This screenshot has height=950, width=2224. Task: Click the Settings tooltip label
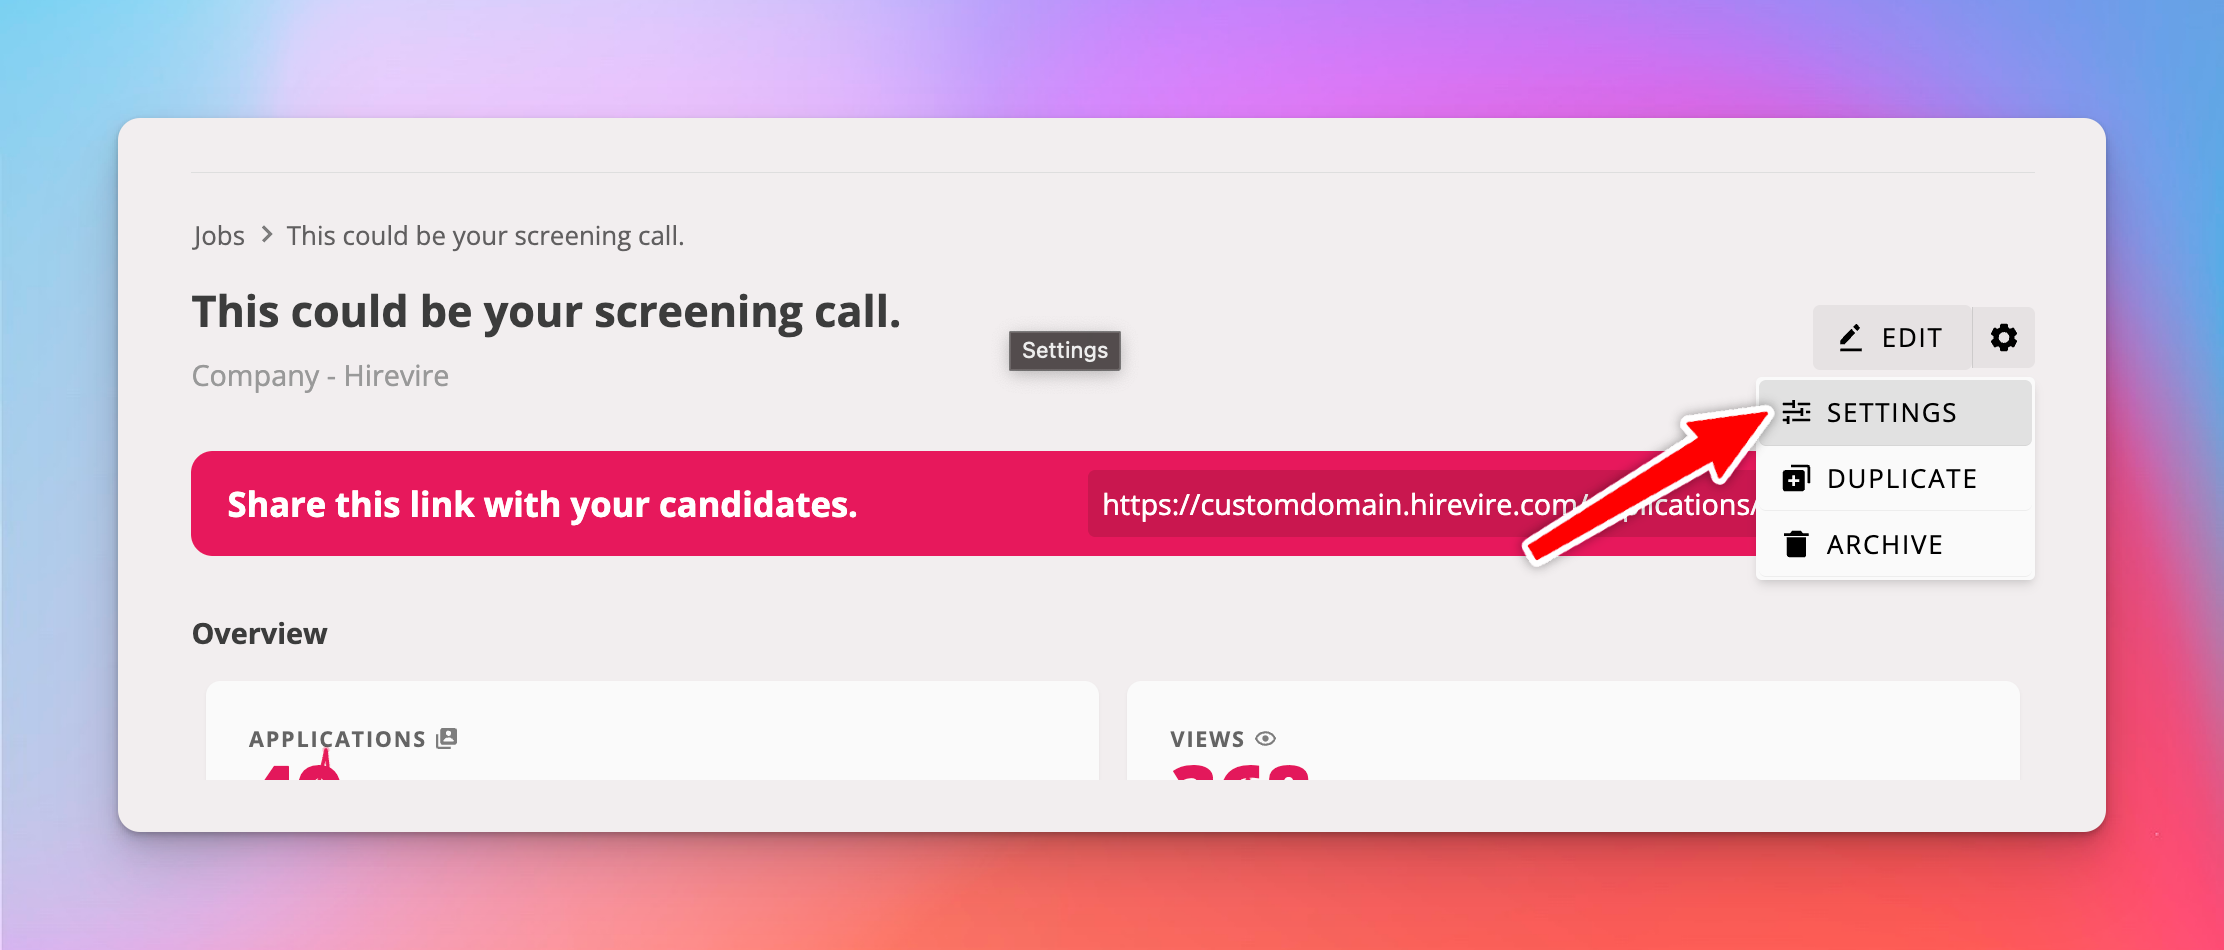1064,351
